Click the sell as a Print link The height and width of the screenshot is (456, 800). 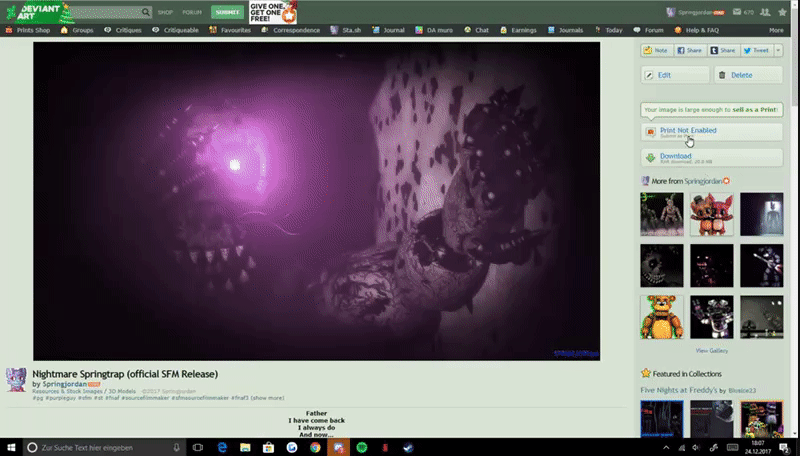click(754, 110)
